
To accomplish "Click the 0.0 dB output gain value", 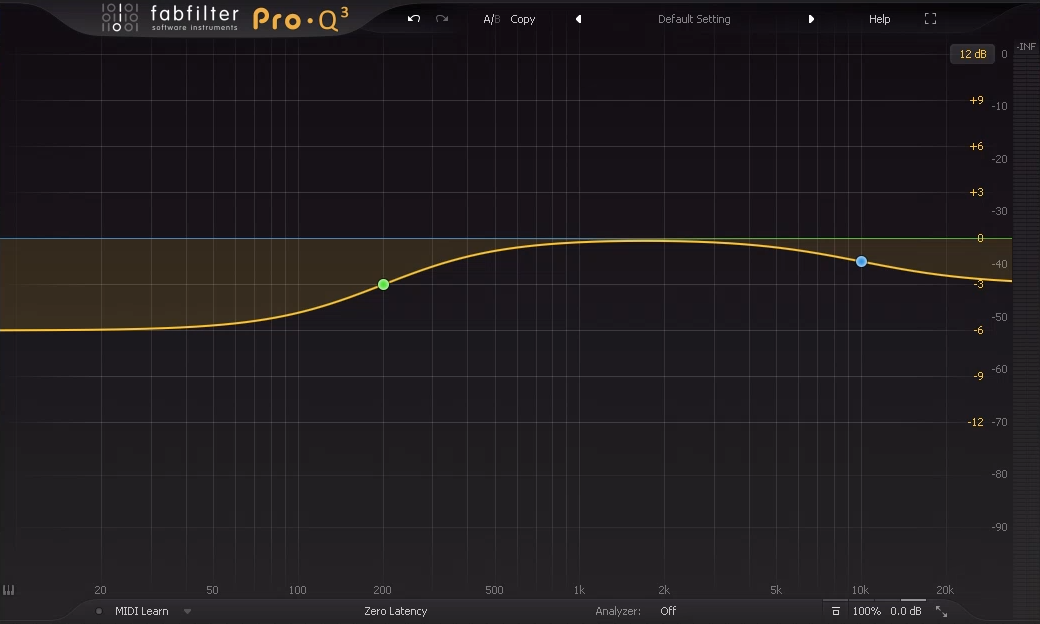I will pyautogui.click(x=905, y=611).
